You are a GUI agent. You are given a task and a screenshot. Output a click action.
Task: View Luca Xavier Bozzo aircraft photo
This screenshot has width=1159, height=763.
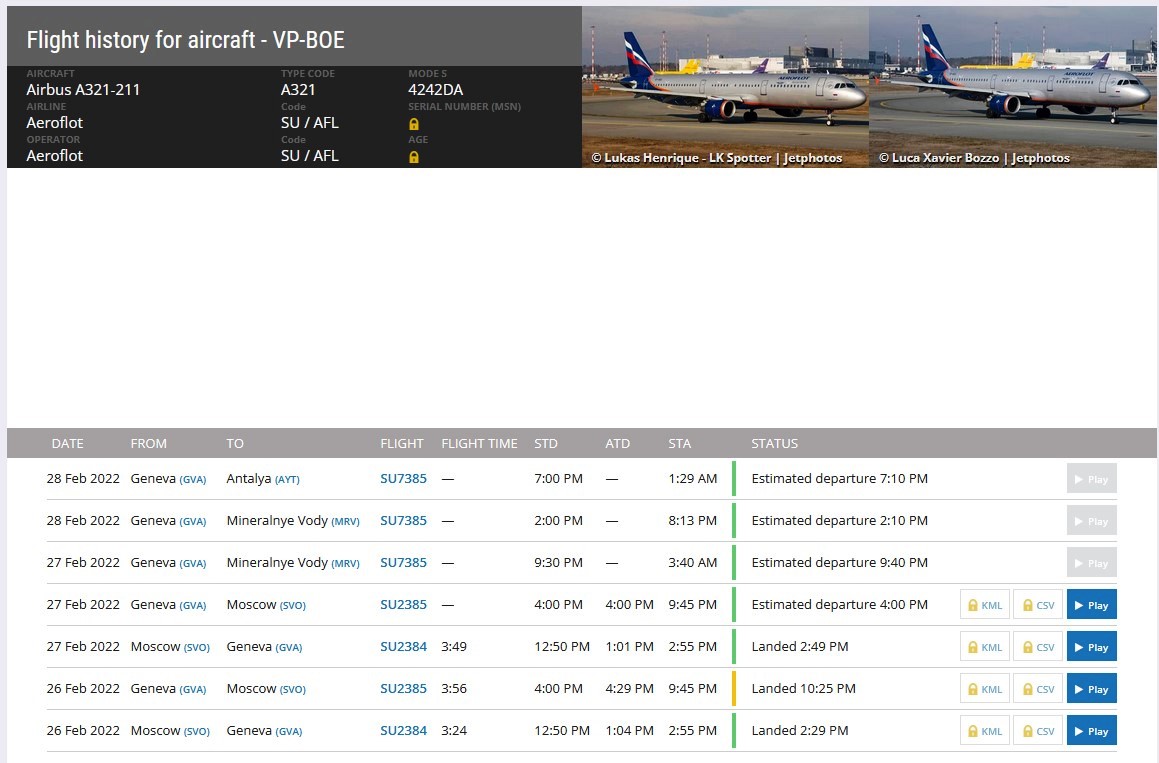[x=1013, y=87]
